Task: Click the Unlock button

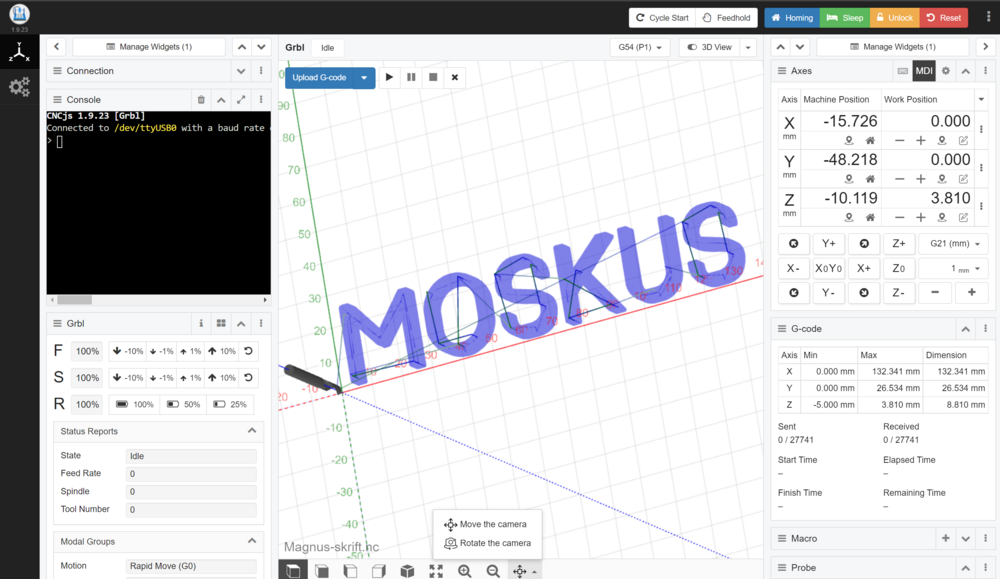Action: click(x=893, y=18)
